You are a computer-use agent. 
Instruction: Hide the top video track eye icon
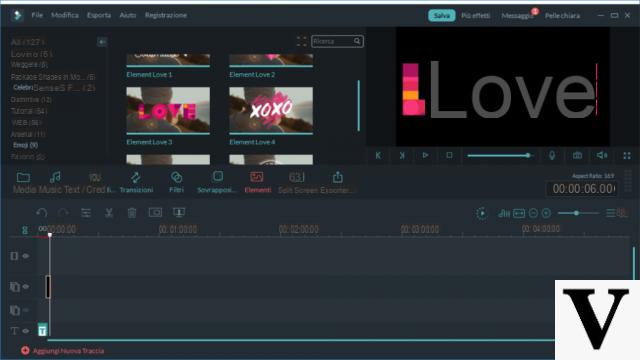tap(26, 256)
